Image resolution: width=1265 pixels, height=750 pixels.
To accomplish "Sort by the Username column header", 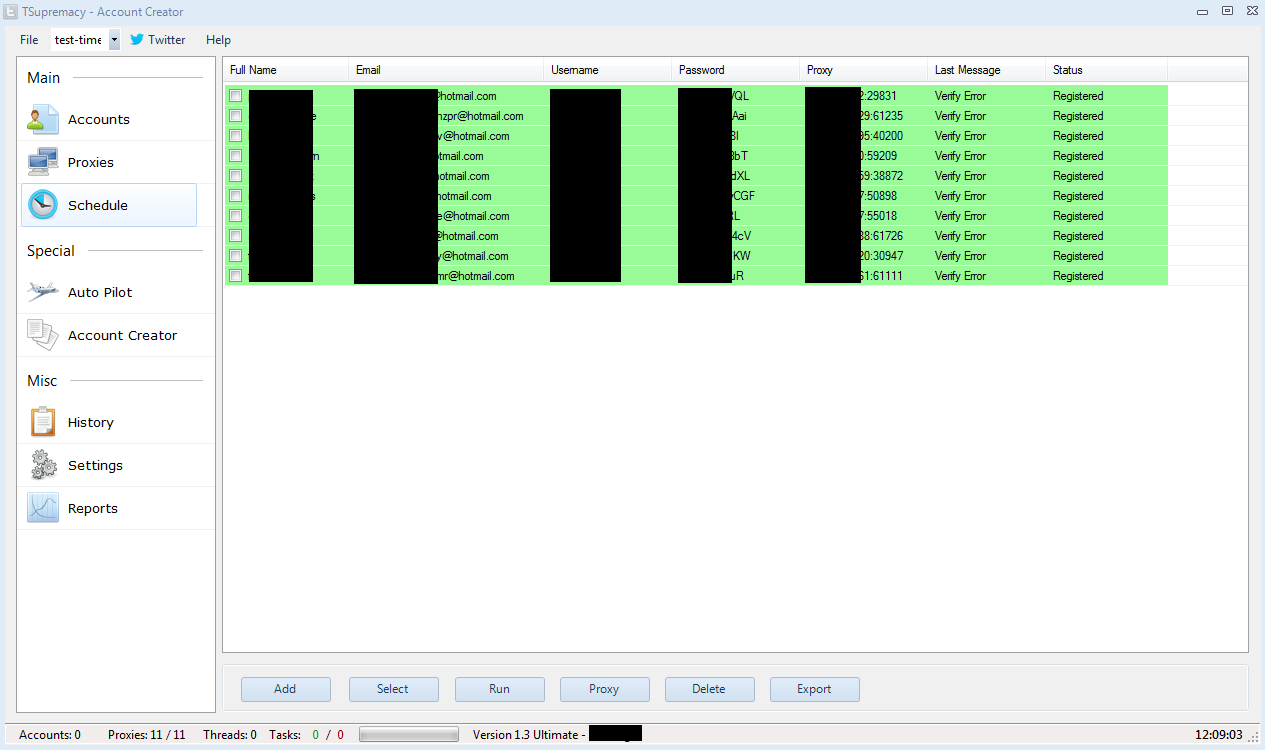I will coord(608,70).
